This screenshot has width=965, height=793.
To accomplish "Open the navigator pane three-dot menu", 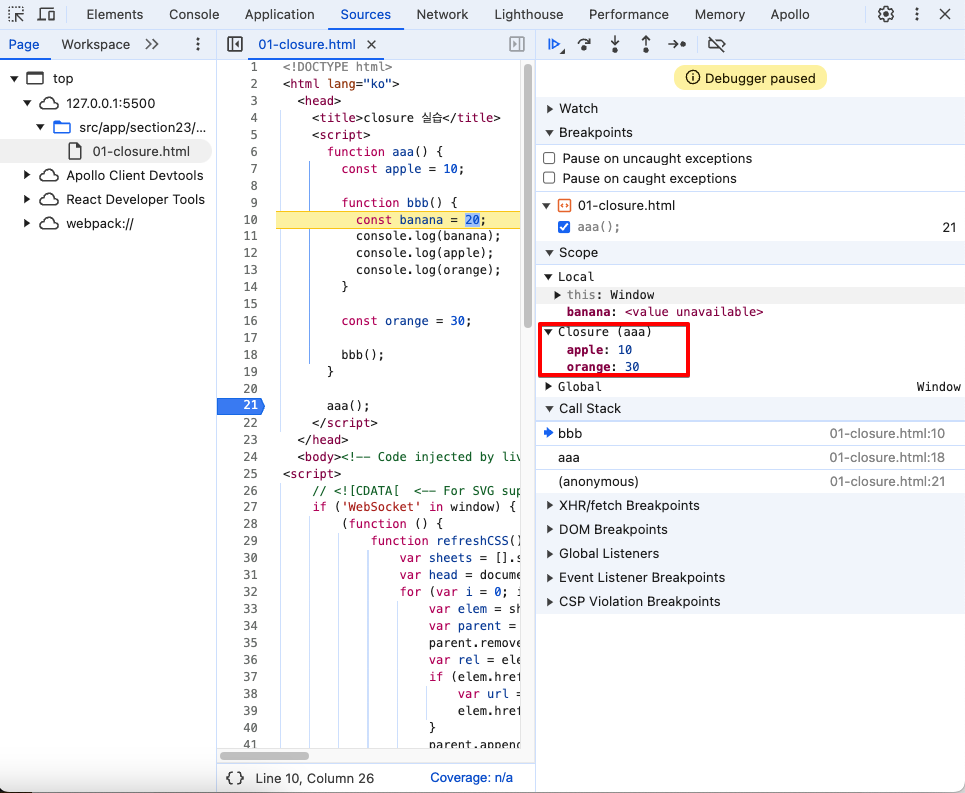I will 198,44.
